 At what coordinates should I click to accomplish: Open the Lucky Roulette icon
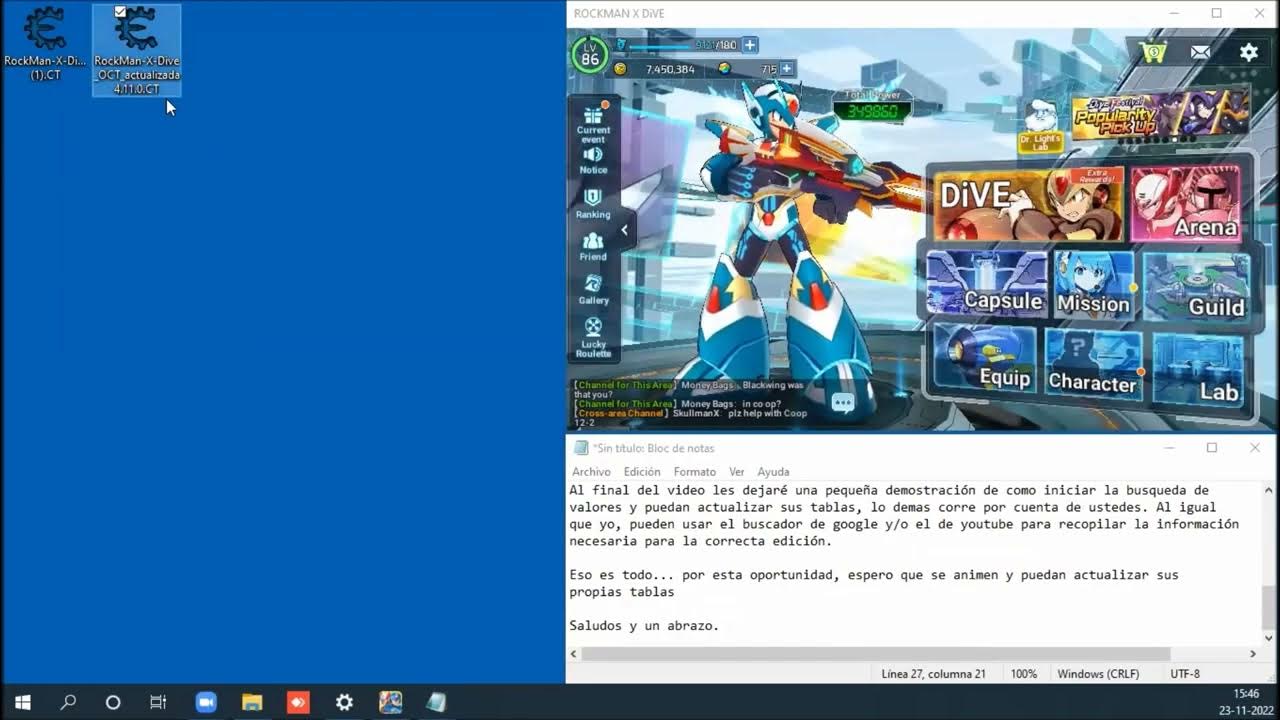point(593,338)
